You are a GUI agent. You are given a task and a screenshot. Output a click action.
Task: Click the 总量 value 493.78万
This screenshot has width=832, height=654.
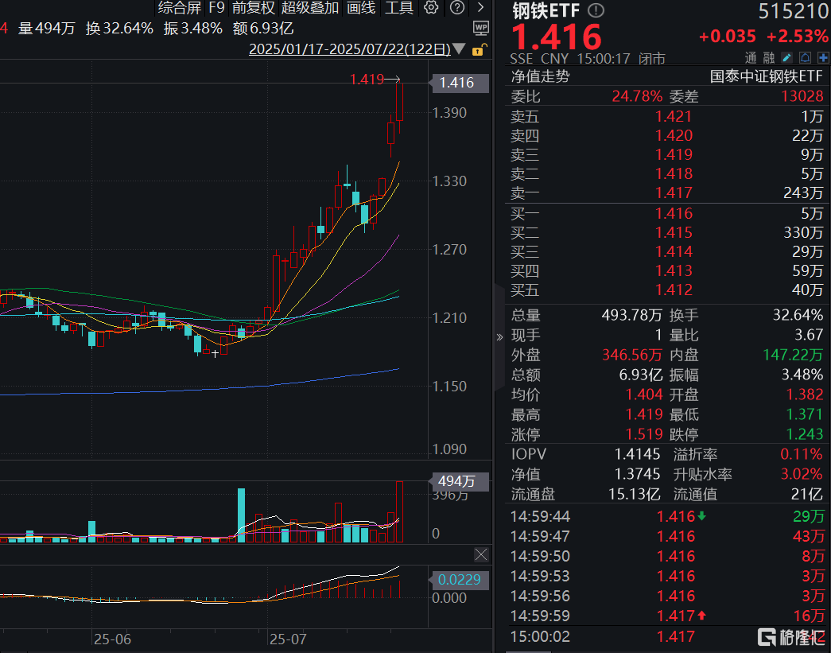coord(631,315)
